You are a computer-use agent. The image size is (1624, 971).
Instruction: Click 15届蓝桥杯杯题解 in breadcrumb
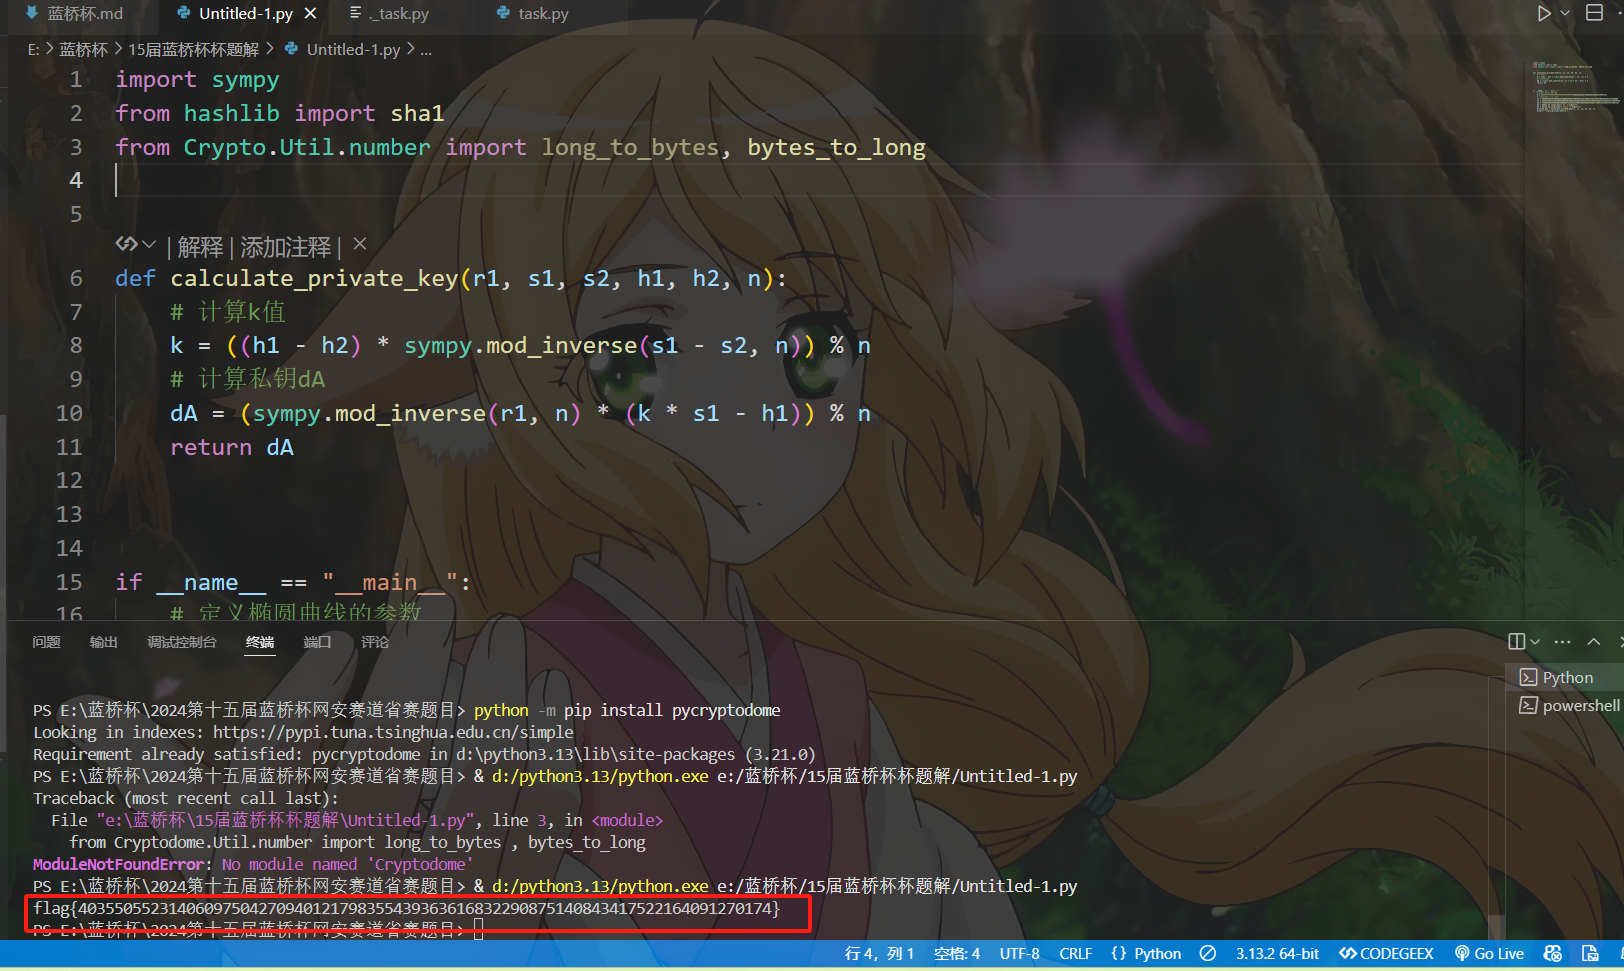click(x=194, y=49)
